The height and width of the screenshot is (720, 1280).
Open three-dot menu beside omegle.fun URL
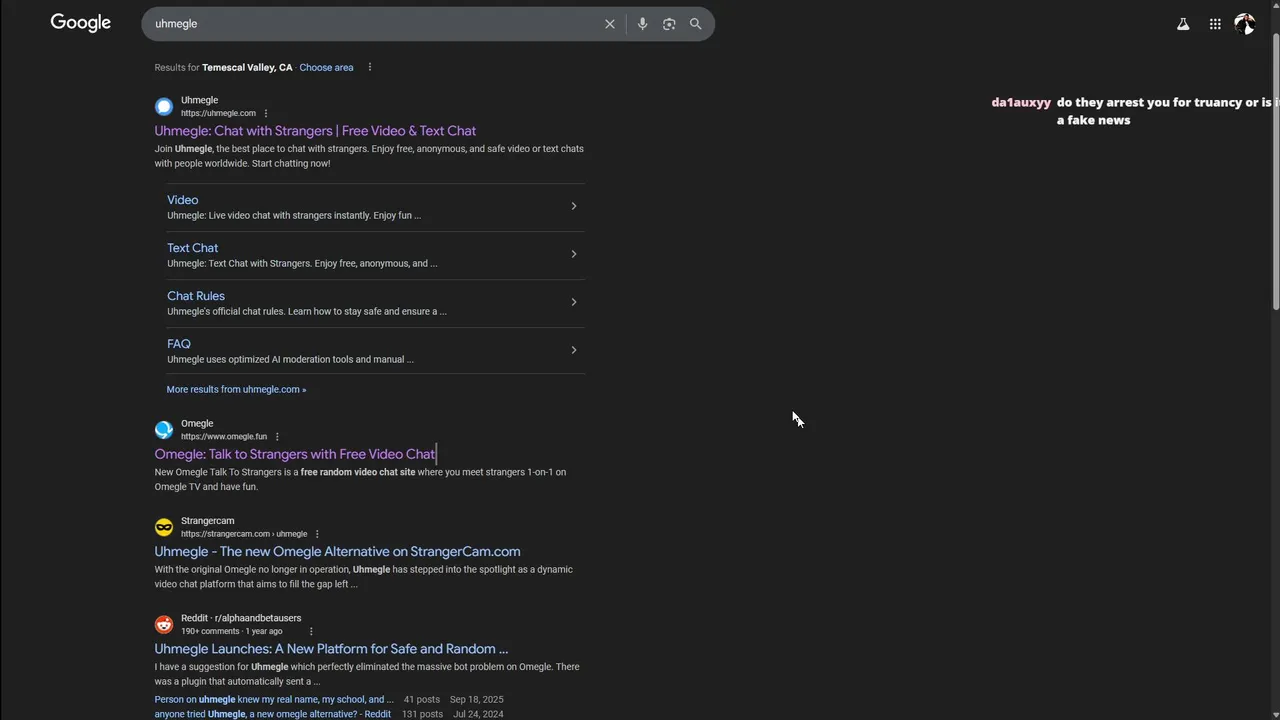277,437
